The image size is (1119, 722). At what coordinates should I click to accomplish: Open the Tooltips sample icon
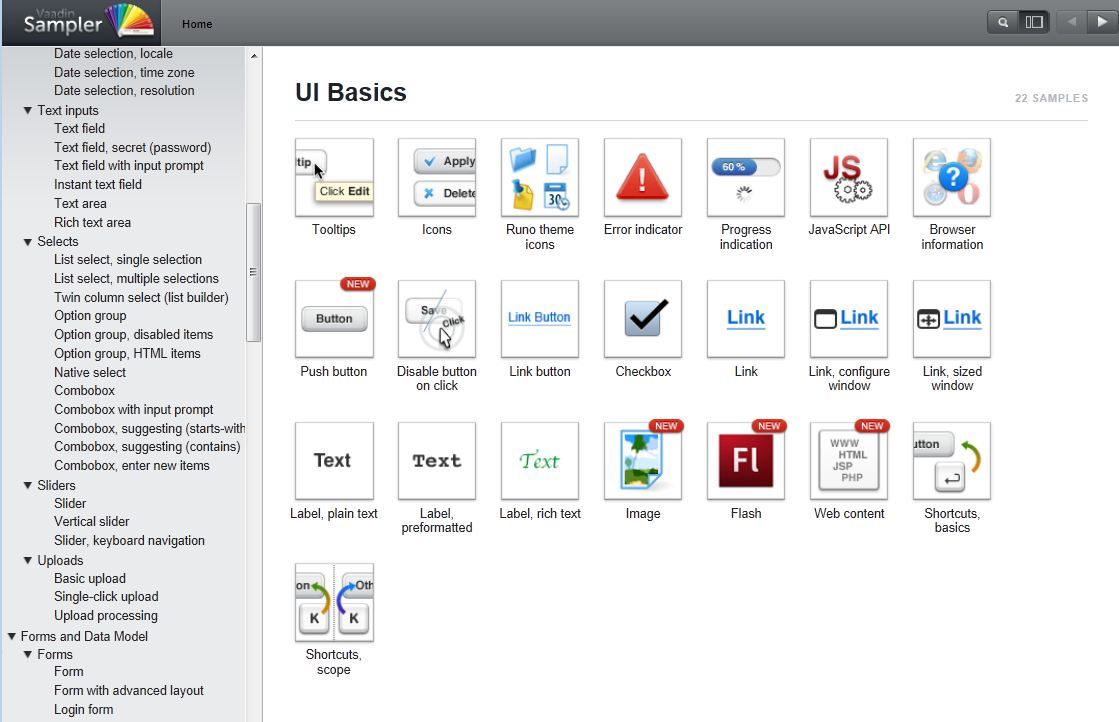334,178
